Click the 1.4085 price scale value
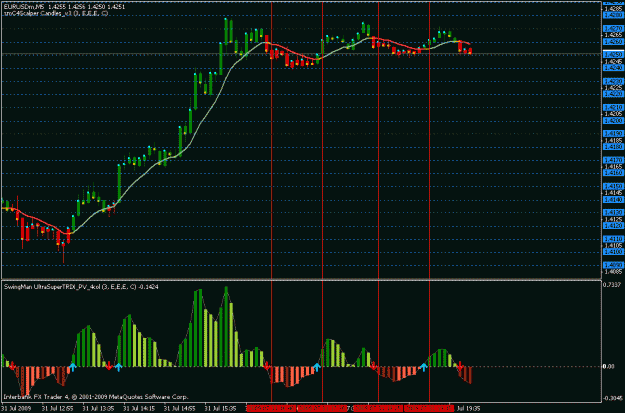The width and height of the screenshot is (625, 413). (x=613, y=272)
